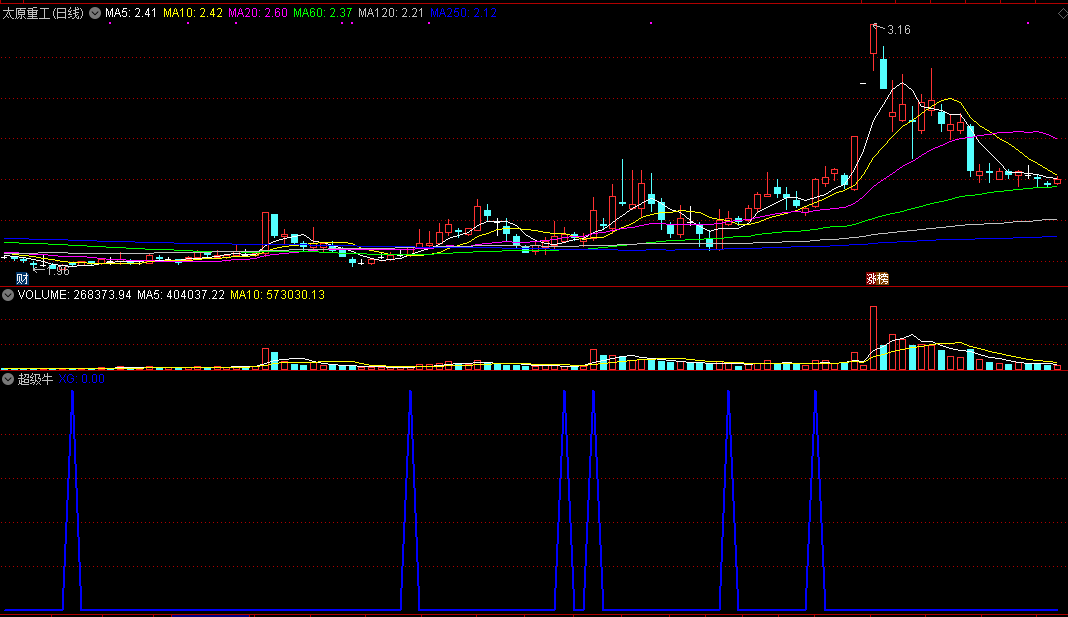Click the volume MA5: 404037.22 label
This screenshot has height=617, width=1068.
coord(180,295)
